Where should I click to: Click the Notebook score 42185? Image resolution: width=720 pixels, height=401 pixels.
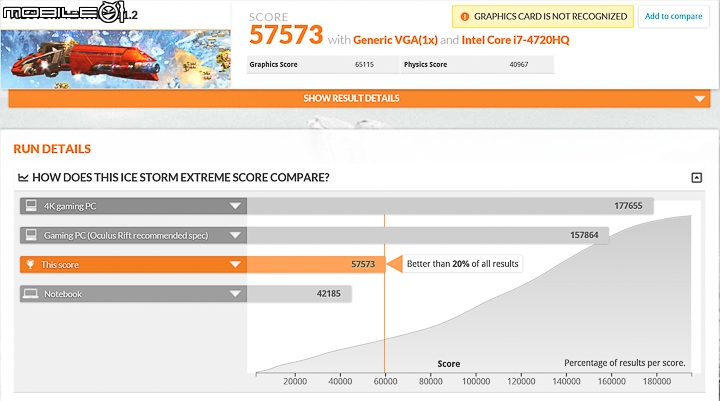point(328,294)
